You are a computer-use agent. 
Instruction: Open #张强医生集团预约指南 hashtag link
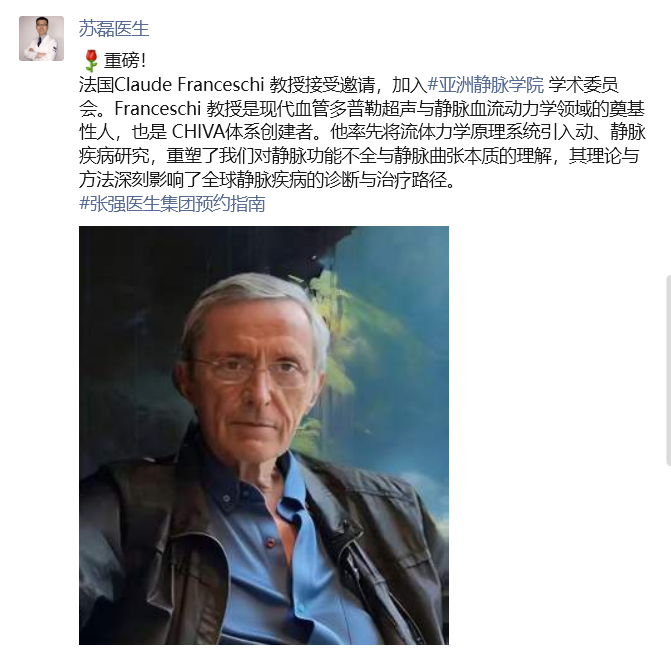[x=172, y=203]
